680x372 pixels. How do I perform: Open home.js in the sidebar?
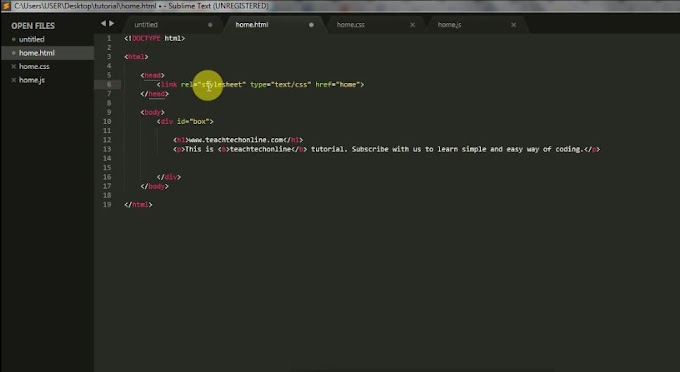32,80
